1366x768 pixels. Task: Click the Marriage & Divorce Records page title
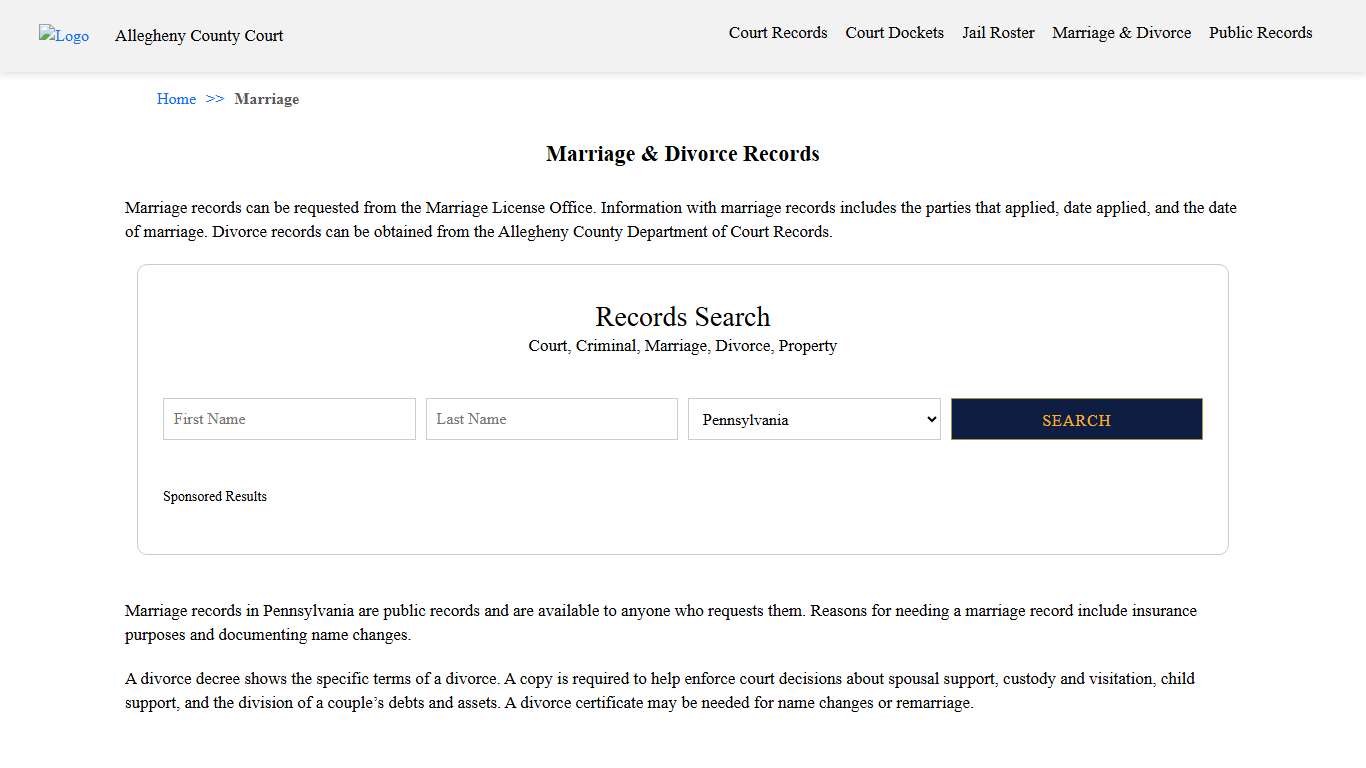click(682, 154)
